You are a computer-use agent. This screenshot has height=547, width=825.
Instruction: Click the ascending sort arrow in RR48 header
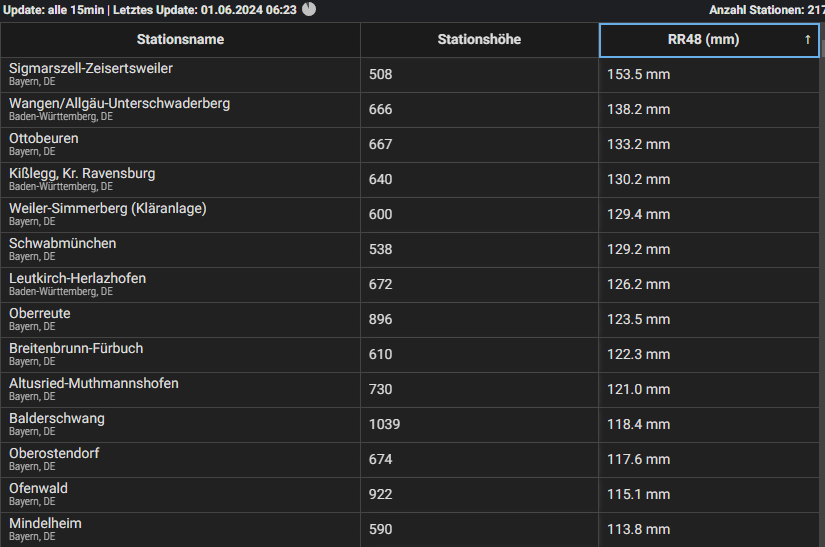[x=808, y=39]
